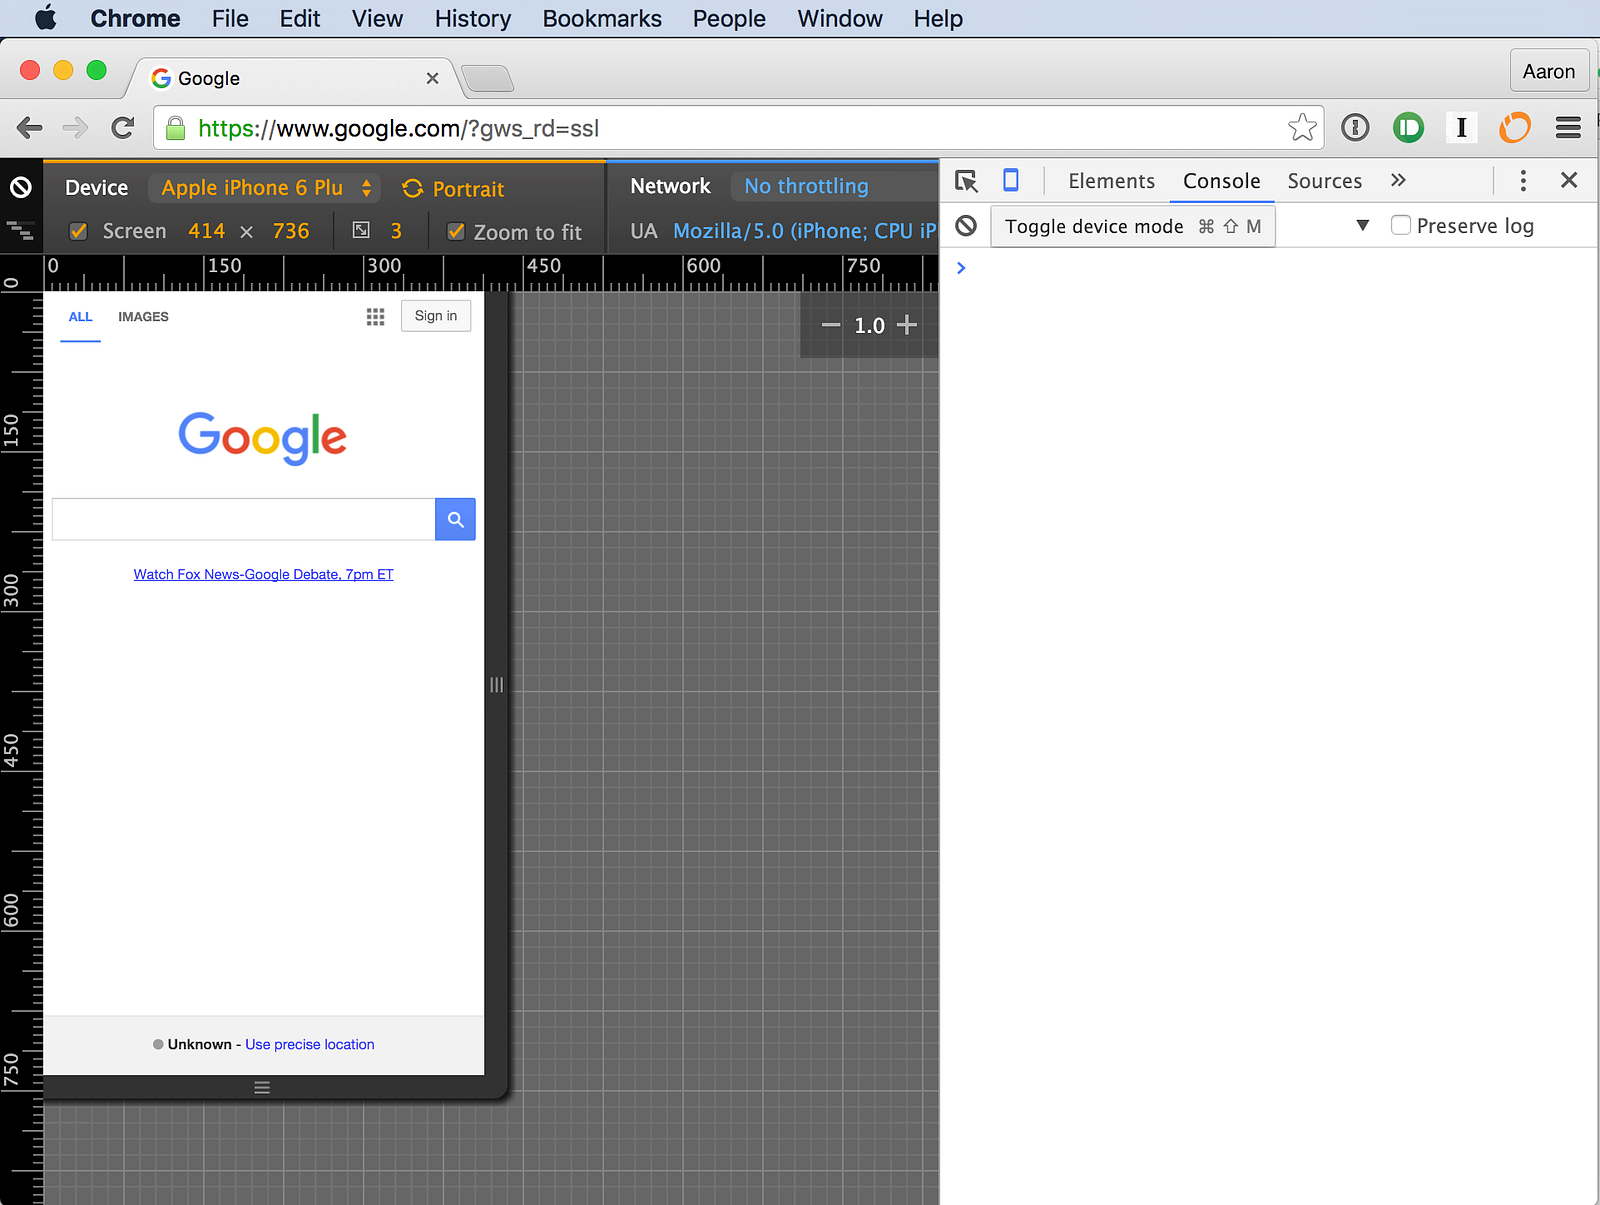Open the Aaron profile button
This screenshot has height=1205, width=1600.
(1549, 71)
